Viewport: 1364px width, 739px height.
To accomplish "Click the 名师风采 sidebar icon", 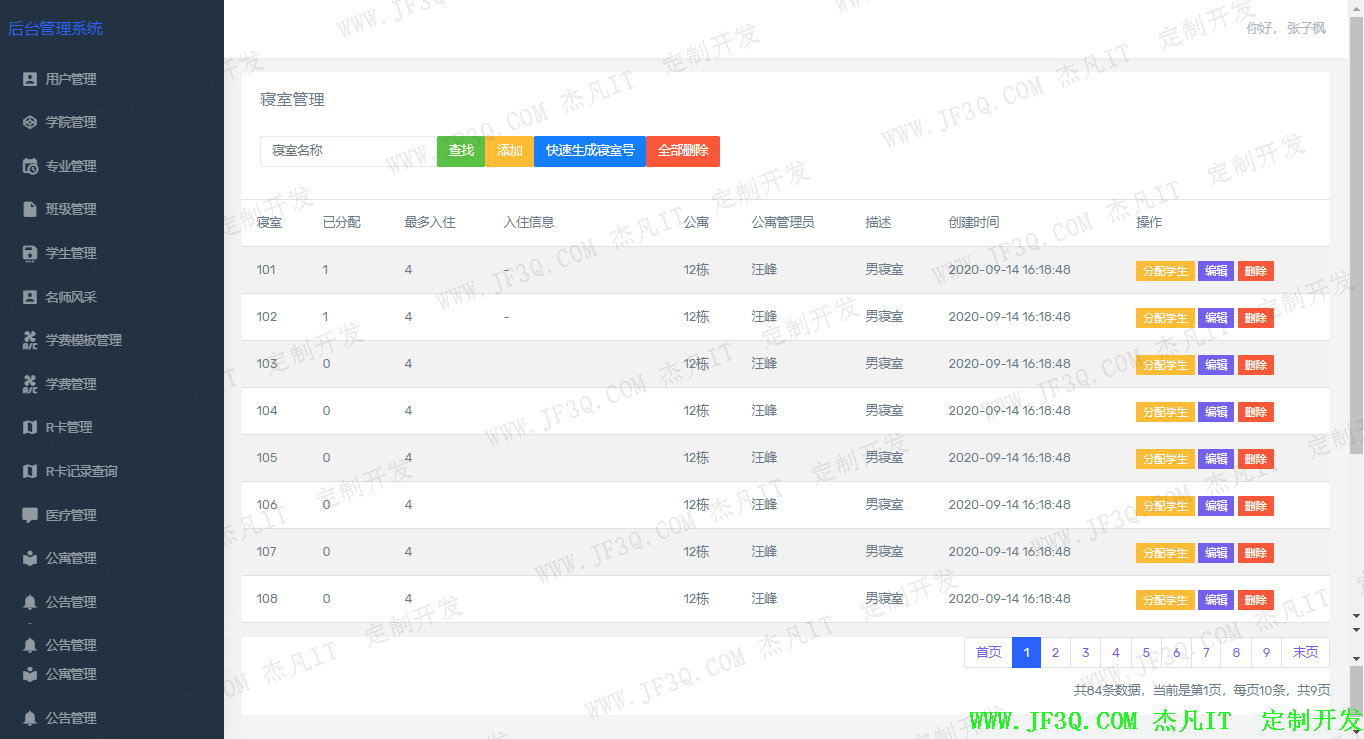I will click(30, 297).
